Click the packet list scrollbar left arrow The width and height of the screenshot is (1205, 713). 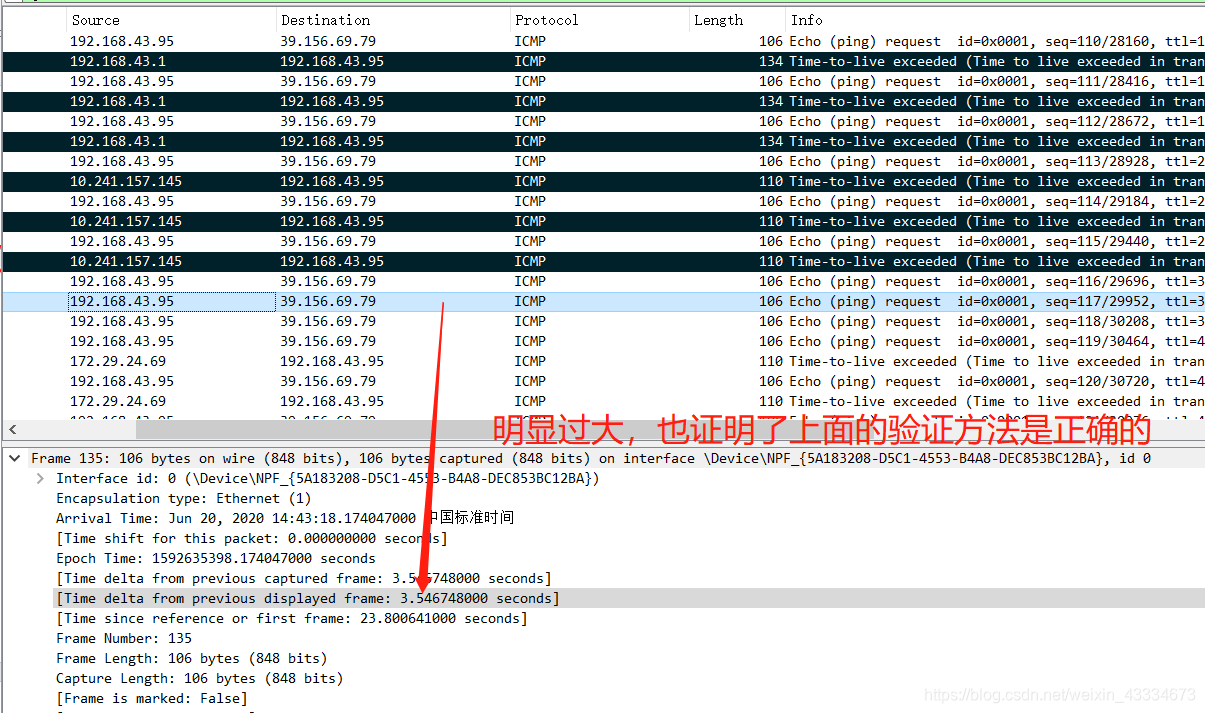(x=12, y=429)
